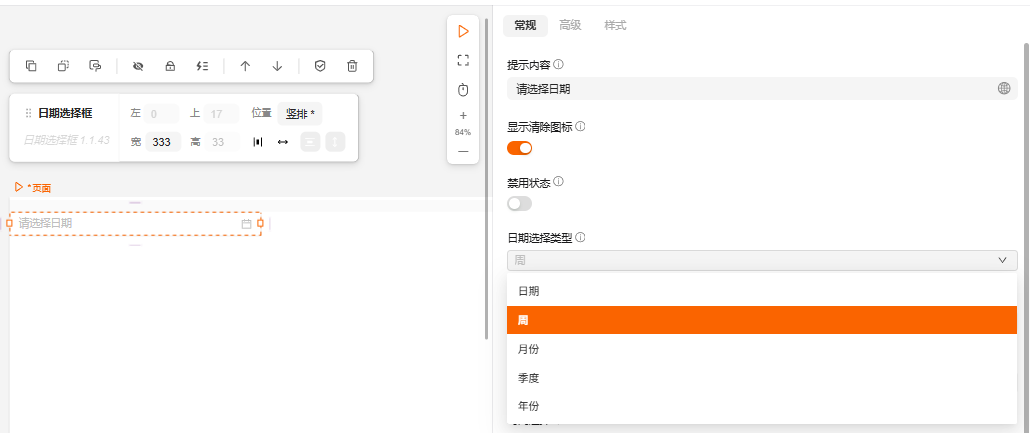The image size is (1030, 433).
Task: Select 年份 from dropdown list
Action: click(x=762, y=406)
